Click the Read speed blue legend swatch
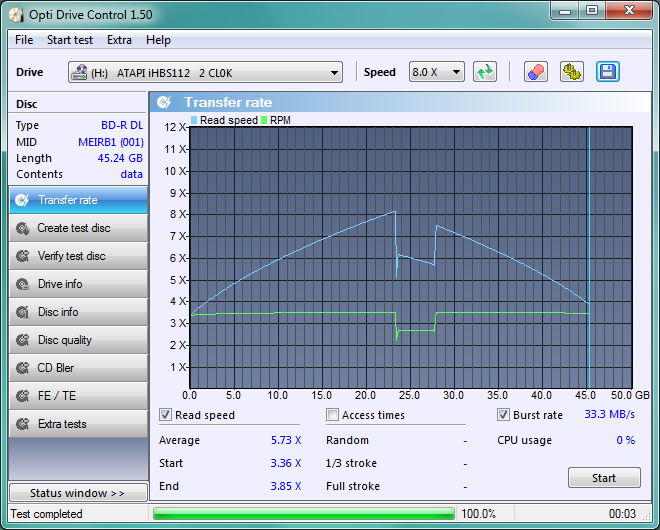This screenshot has width=660, height=530. click(194, 120)
